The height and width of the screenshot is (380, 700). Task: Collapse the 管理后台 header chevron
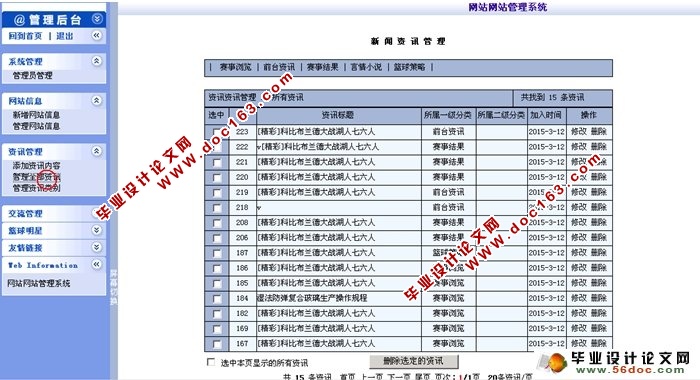click(x=97, y=19)
